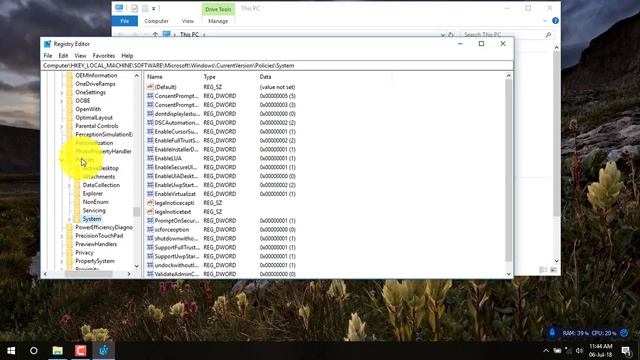Select the Servicing folder icon

click(77, 210)
